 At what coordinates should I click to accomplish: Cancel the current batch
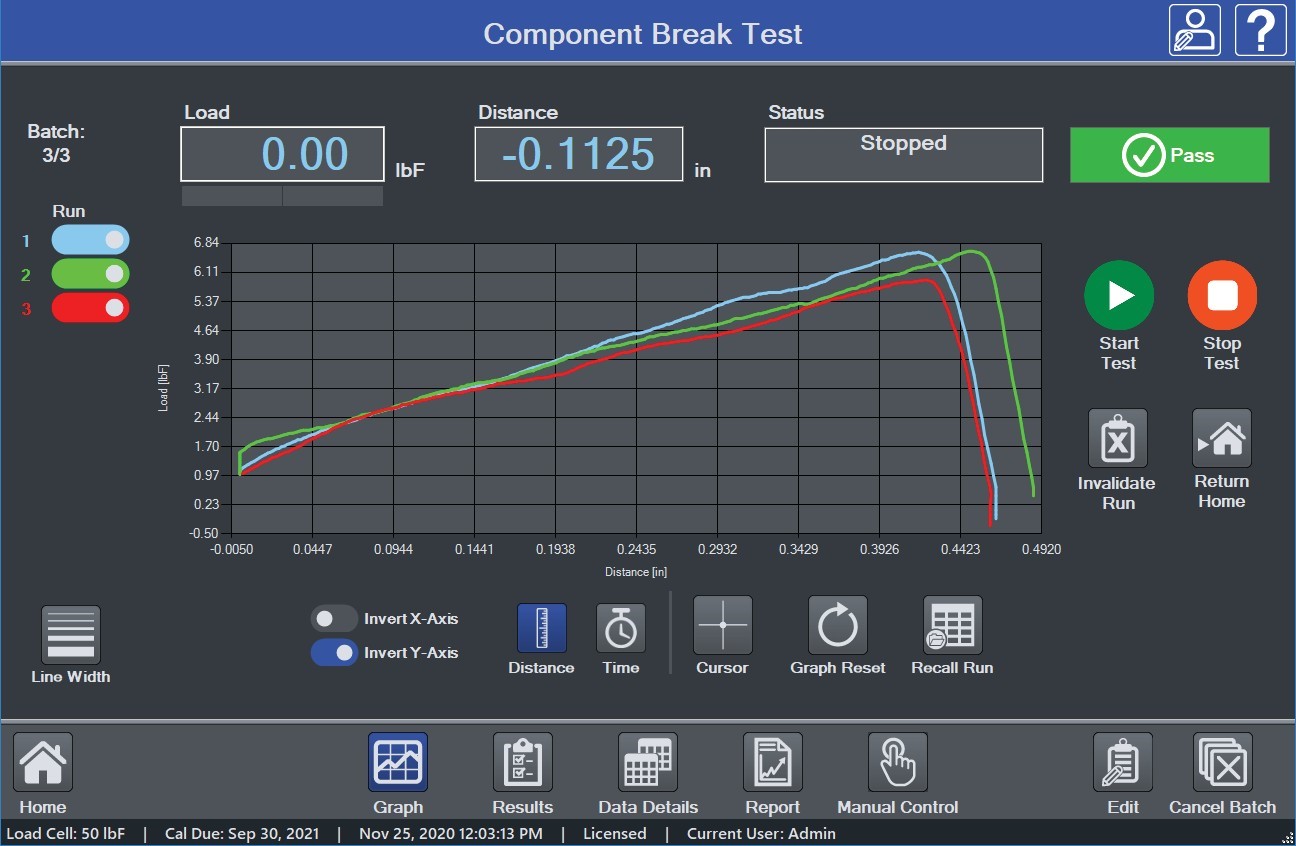coord(1222,762)
